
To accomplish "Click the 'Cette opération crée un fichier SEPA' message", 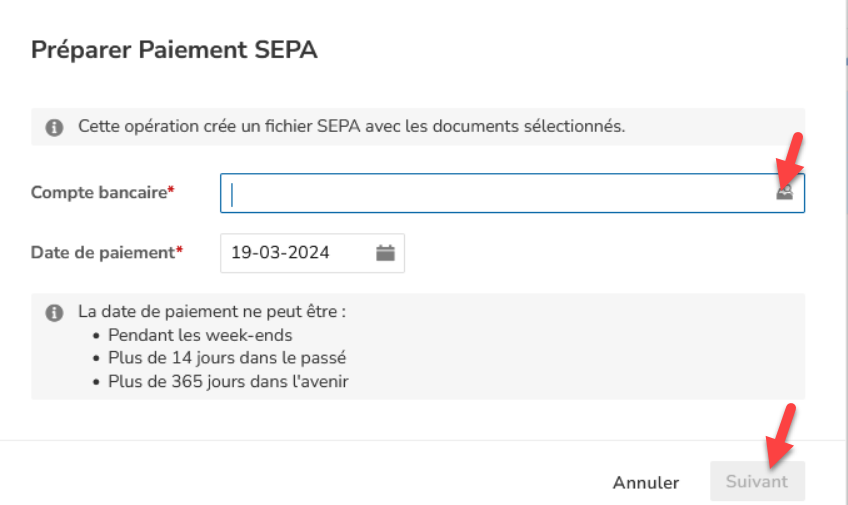I will coord(352,127).
